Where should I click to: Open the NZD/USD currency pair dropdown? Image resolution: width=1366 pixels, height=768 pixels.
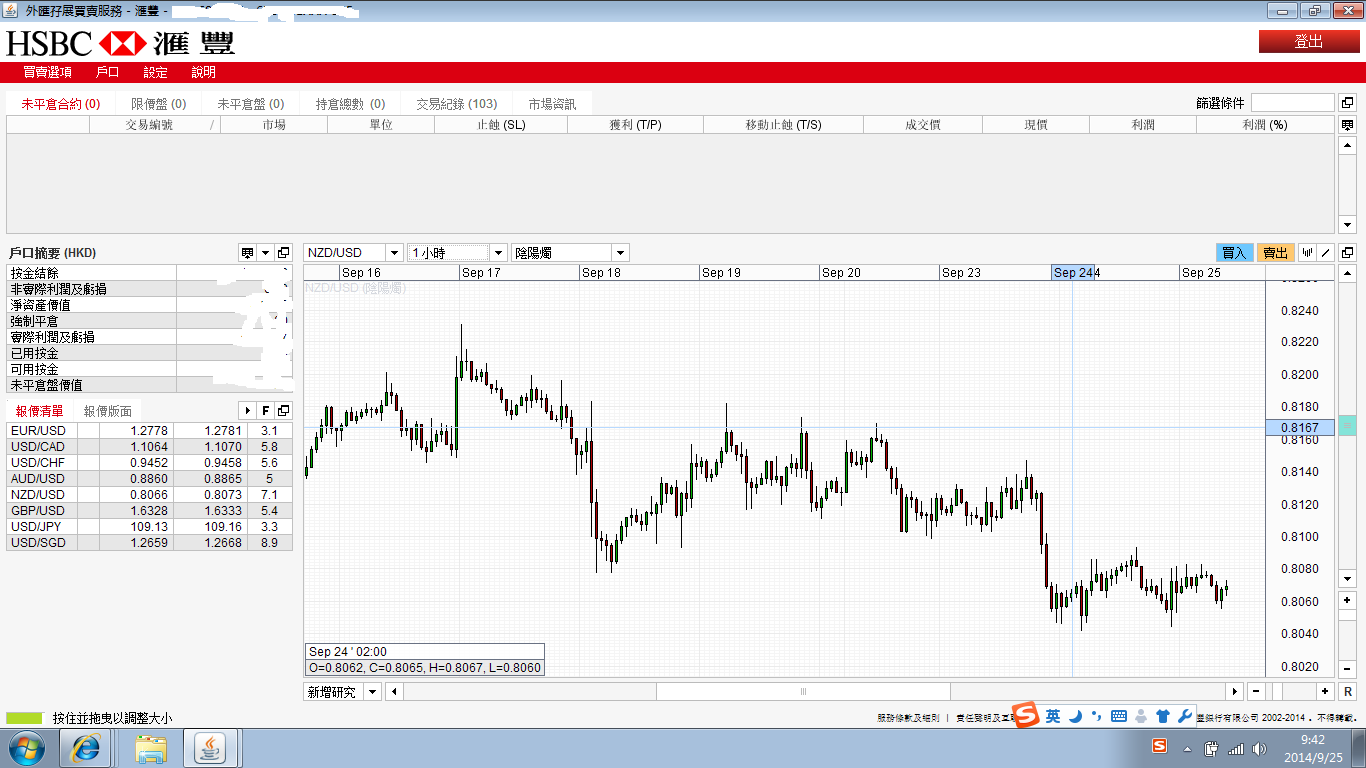[x=393, y=253]
